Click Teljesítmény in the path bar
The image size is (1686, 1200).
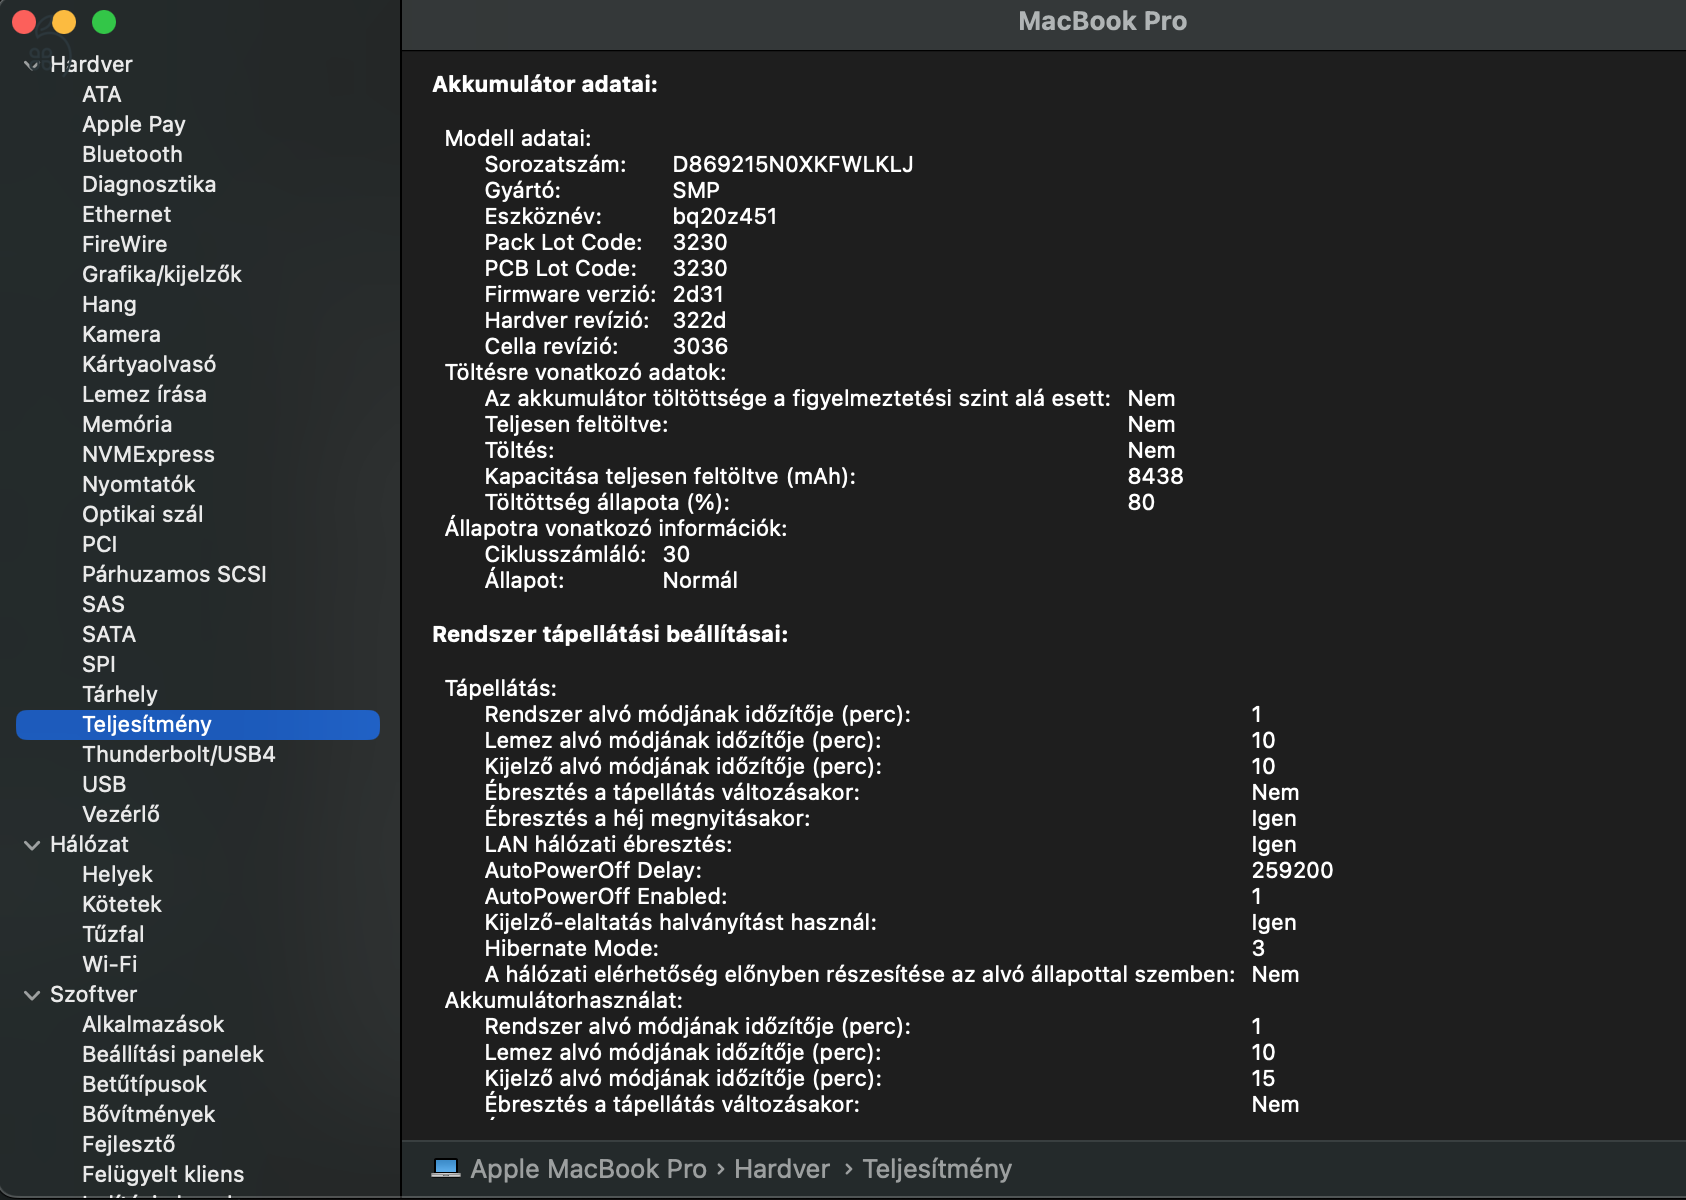coord(937,1169)
